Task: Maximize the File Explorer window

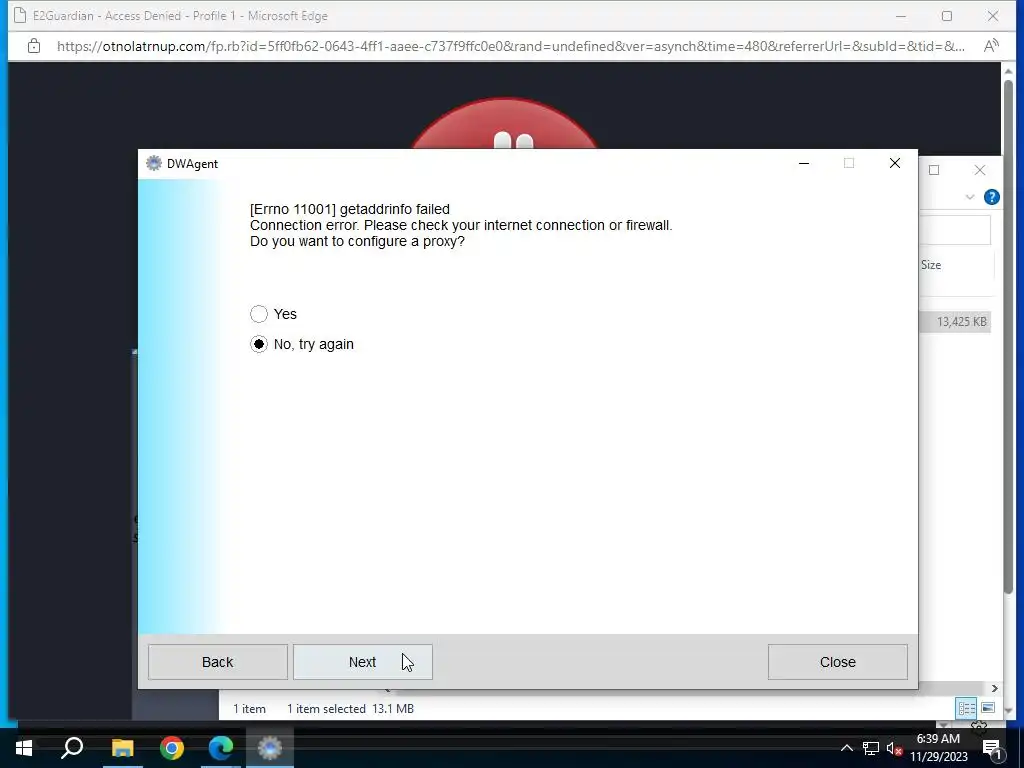Action: [x=934, y=170]
